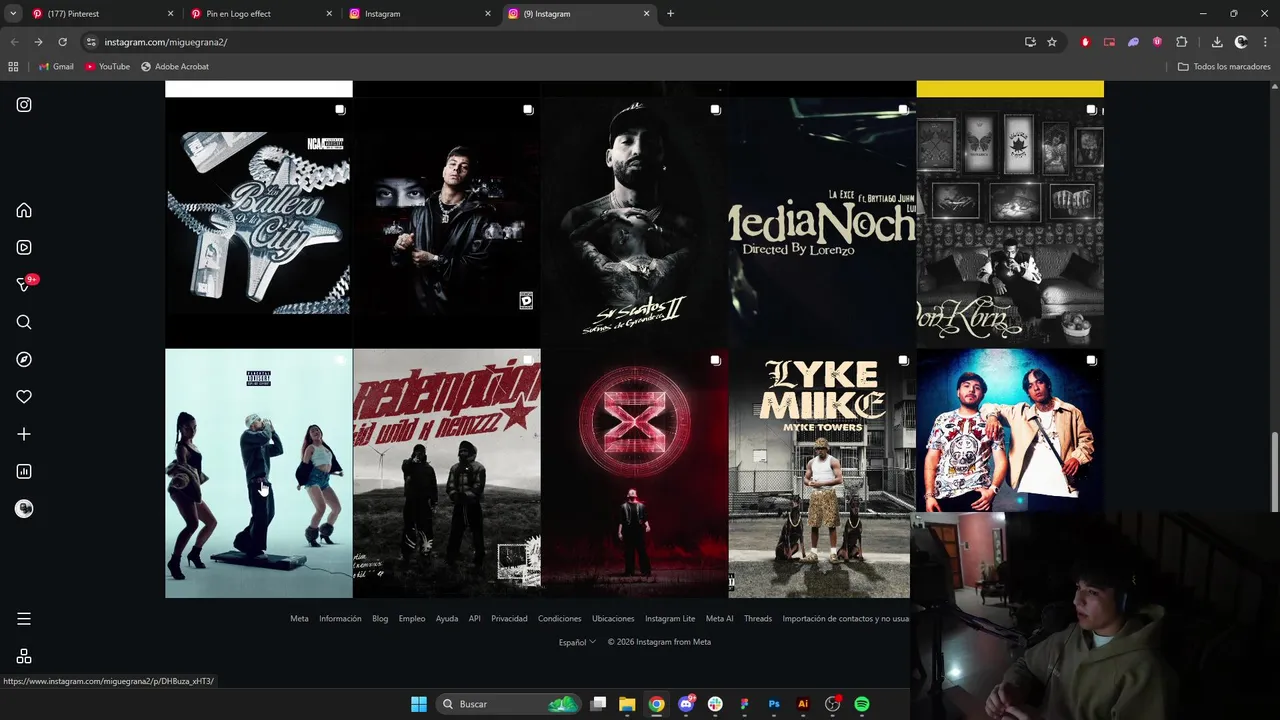Switch to the (177) Pinterest tab
Image resolution: width=1280 pixels, height=720 pixels.
click(103, 14)
